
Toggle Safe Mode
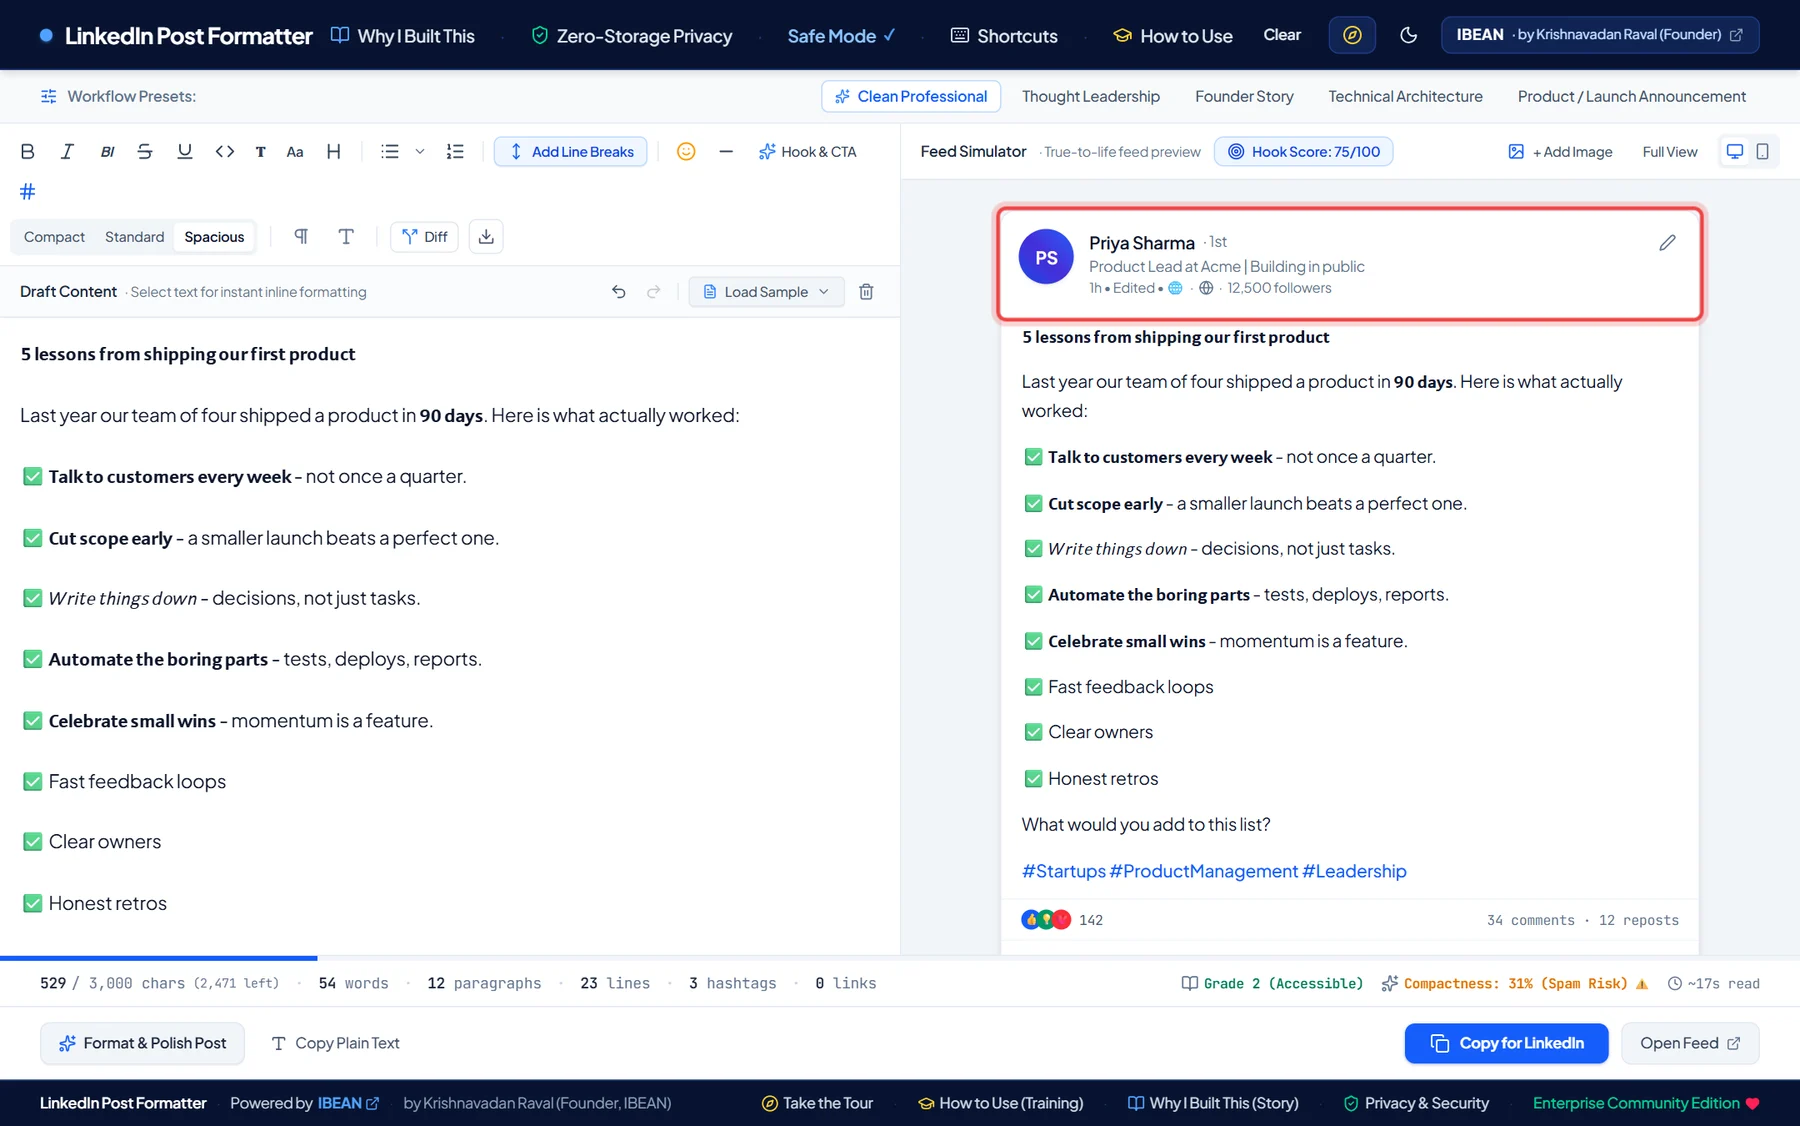click(x=841, y=36)
